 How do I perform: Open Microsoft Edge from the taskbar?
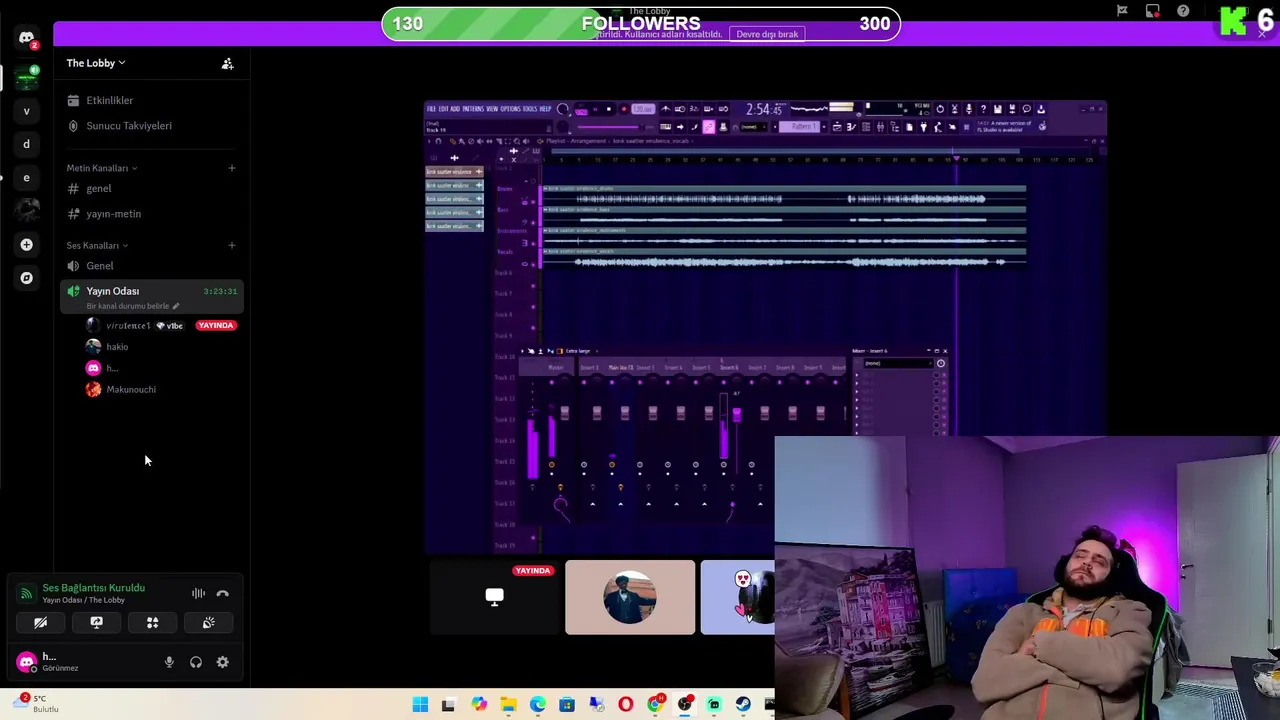tap(537, 705)
